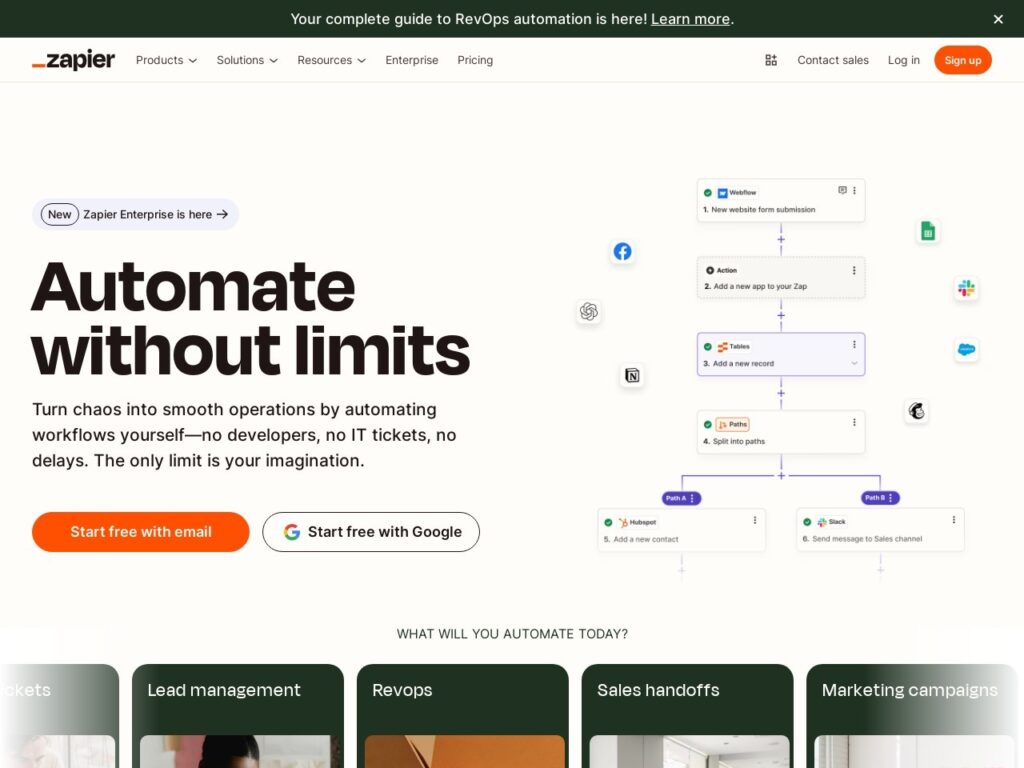Click the Salesforce cloud icon
Screen dimensions: 1024x768
966,349
